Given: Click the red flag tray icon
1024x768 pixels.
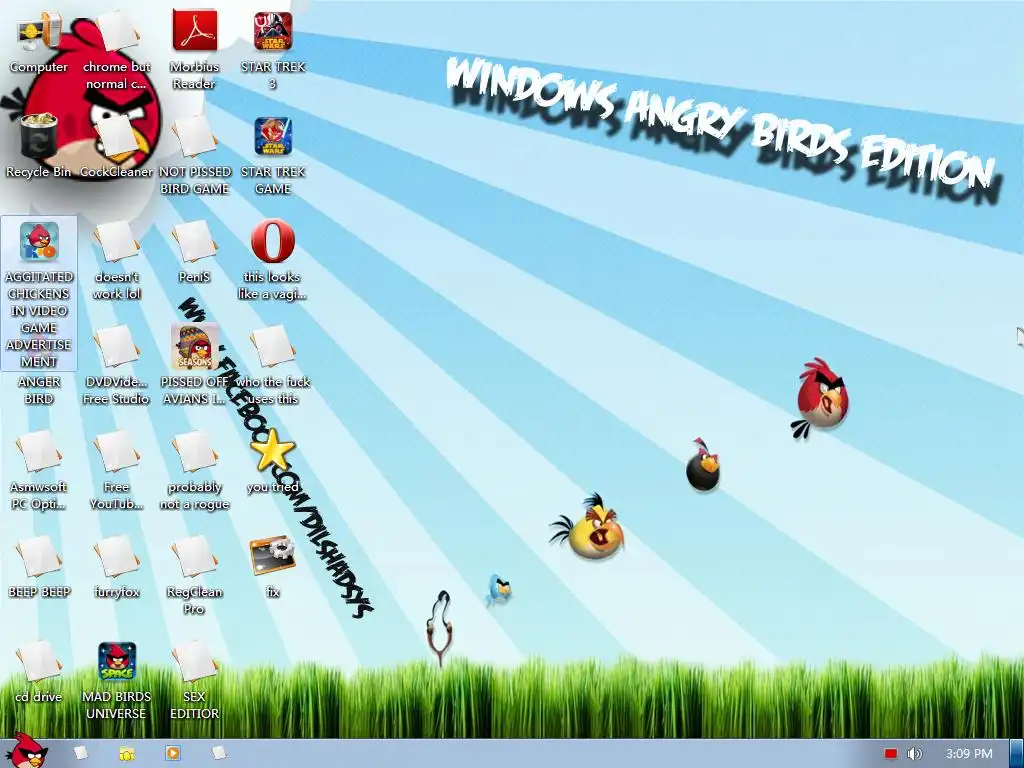Looking at the screenshot, I should pyautogui.click(x=891, y=754).
